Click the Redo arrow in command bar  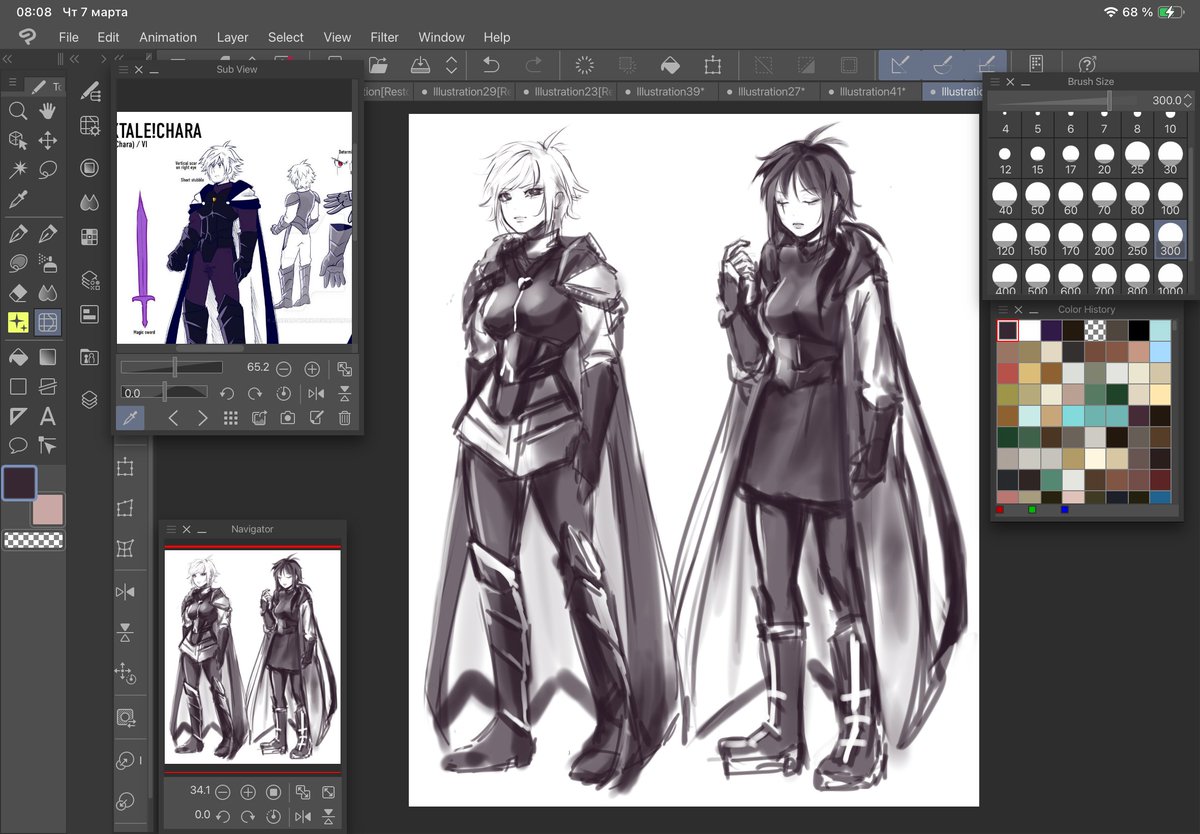click(533, 65)
